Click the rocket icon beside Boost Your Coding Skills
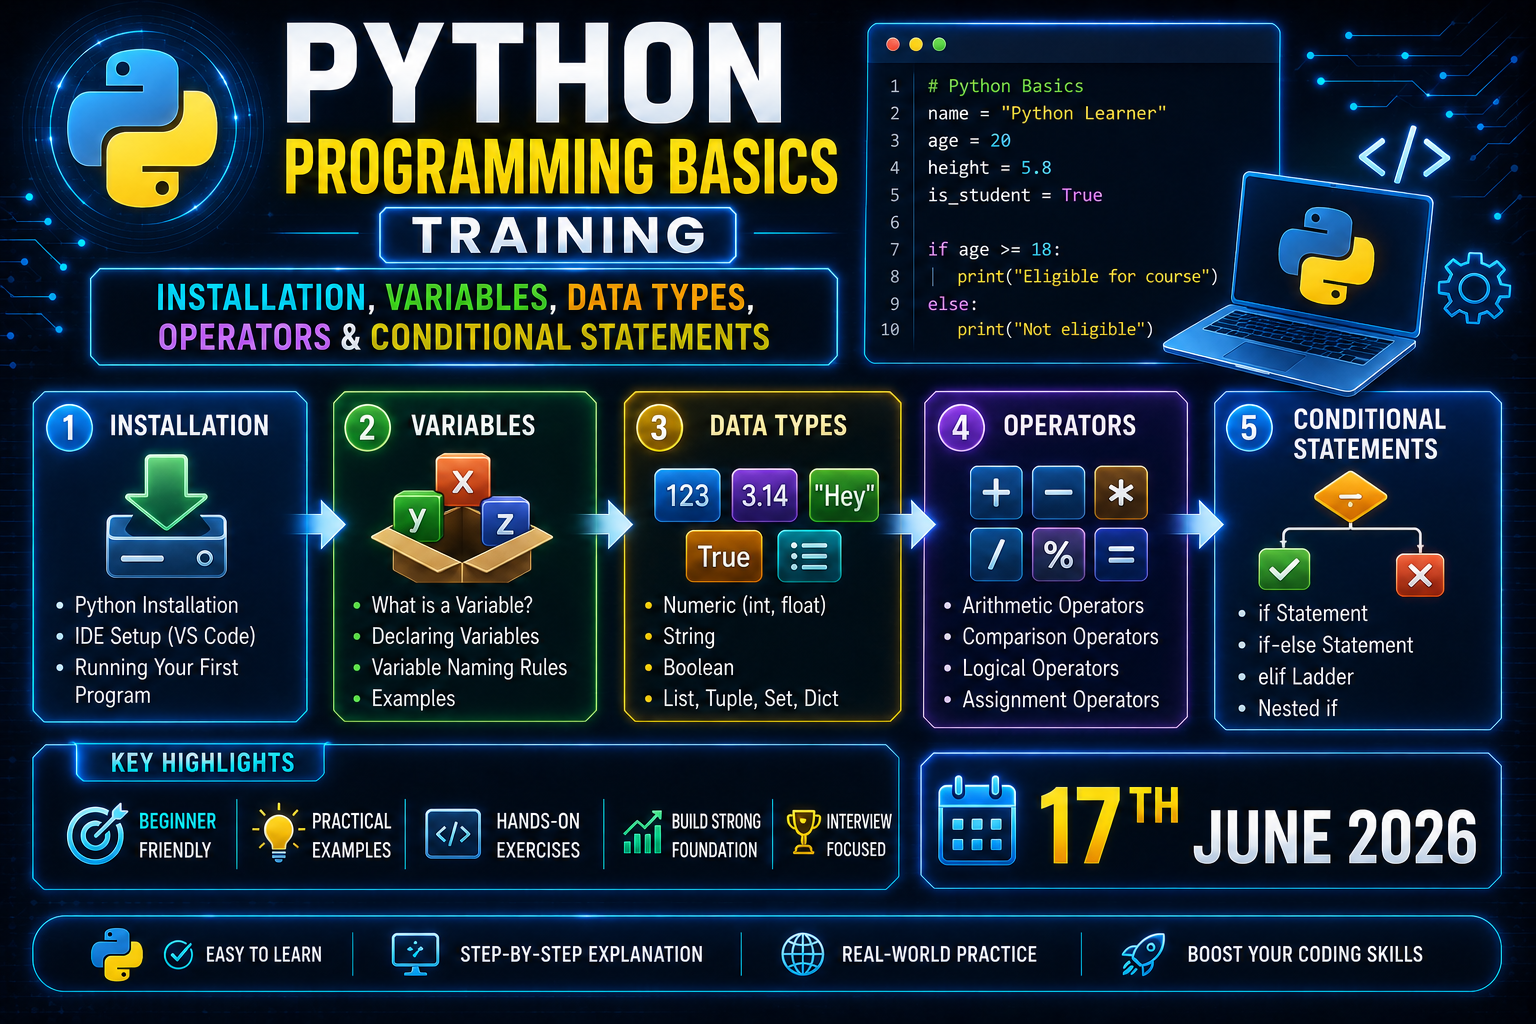This screenshot has height=1024, width=1536. 1143,954
